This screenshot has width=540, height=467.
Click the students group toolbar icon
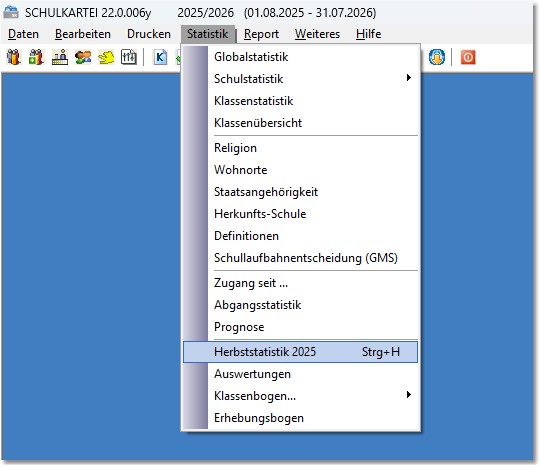[14, 57]
